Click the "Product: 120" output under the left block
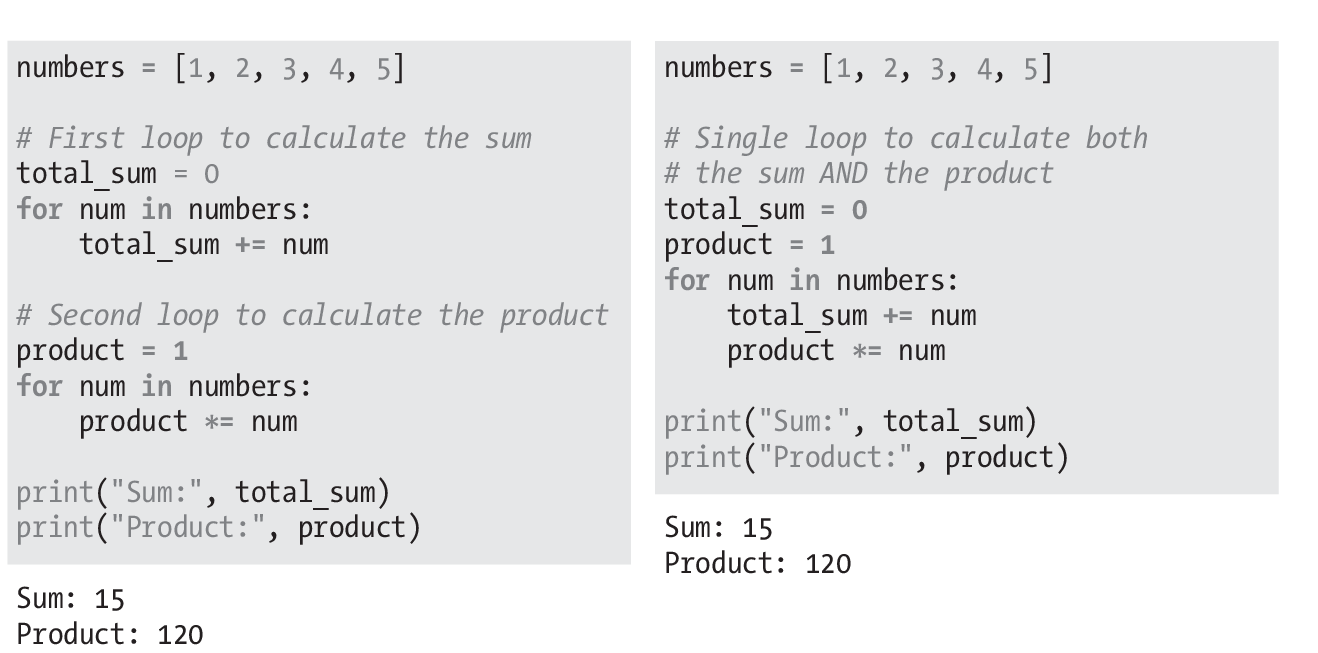The height and width of the screenshot is (653, 1318). [110, 634]
